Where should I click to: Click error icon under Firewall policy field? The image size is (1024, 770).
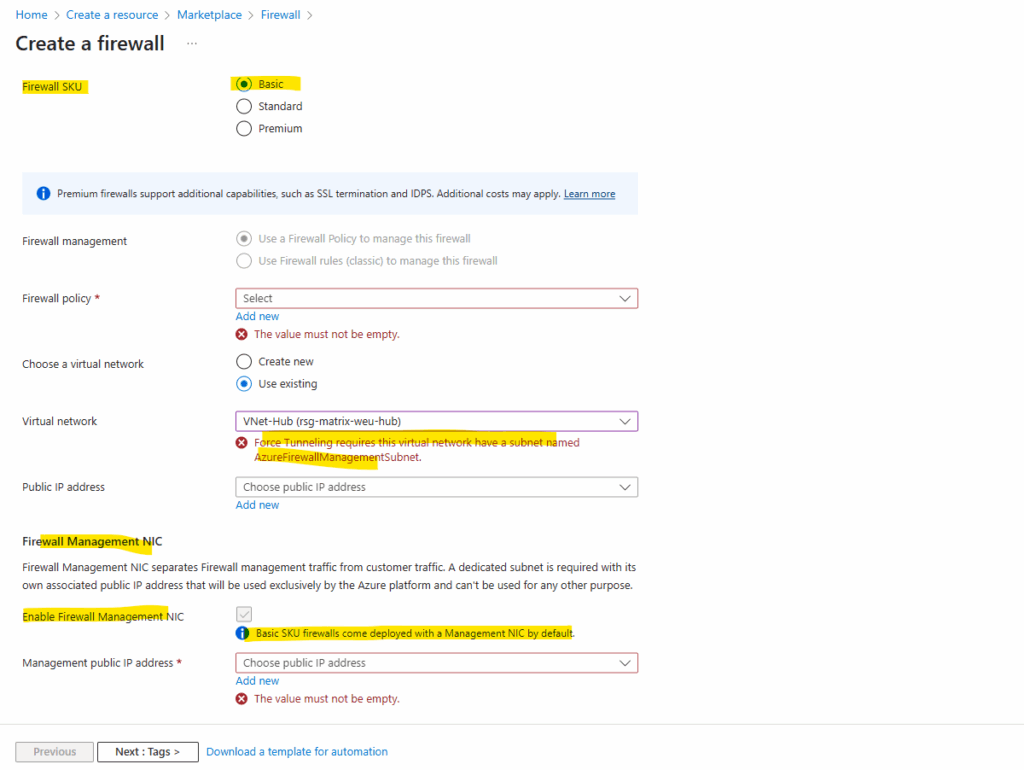(242, 334)
